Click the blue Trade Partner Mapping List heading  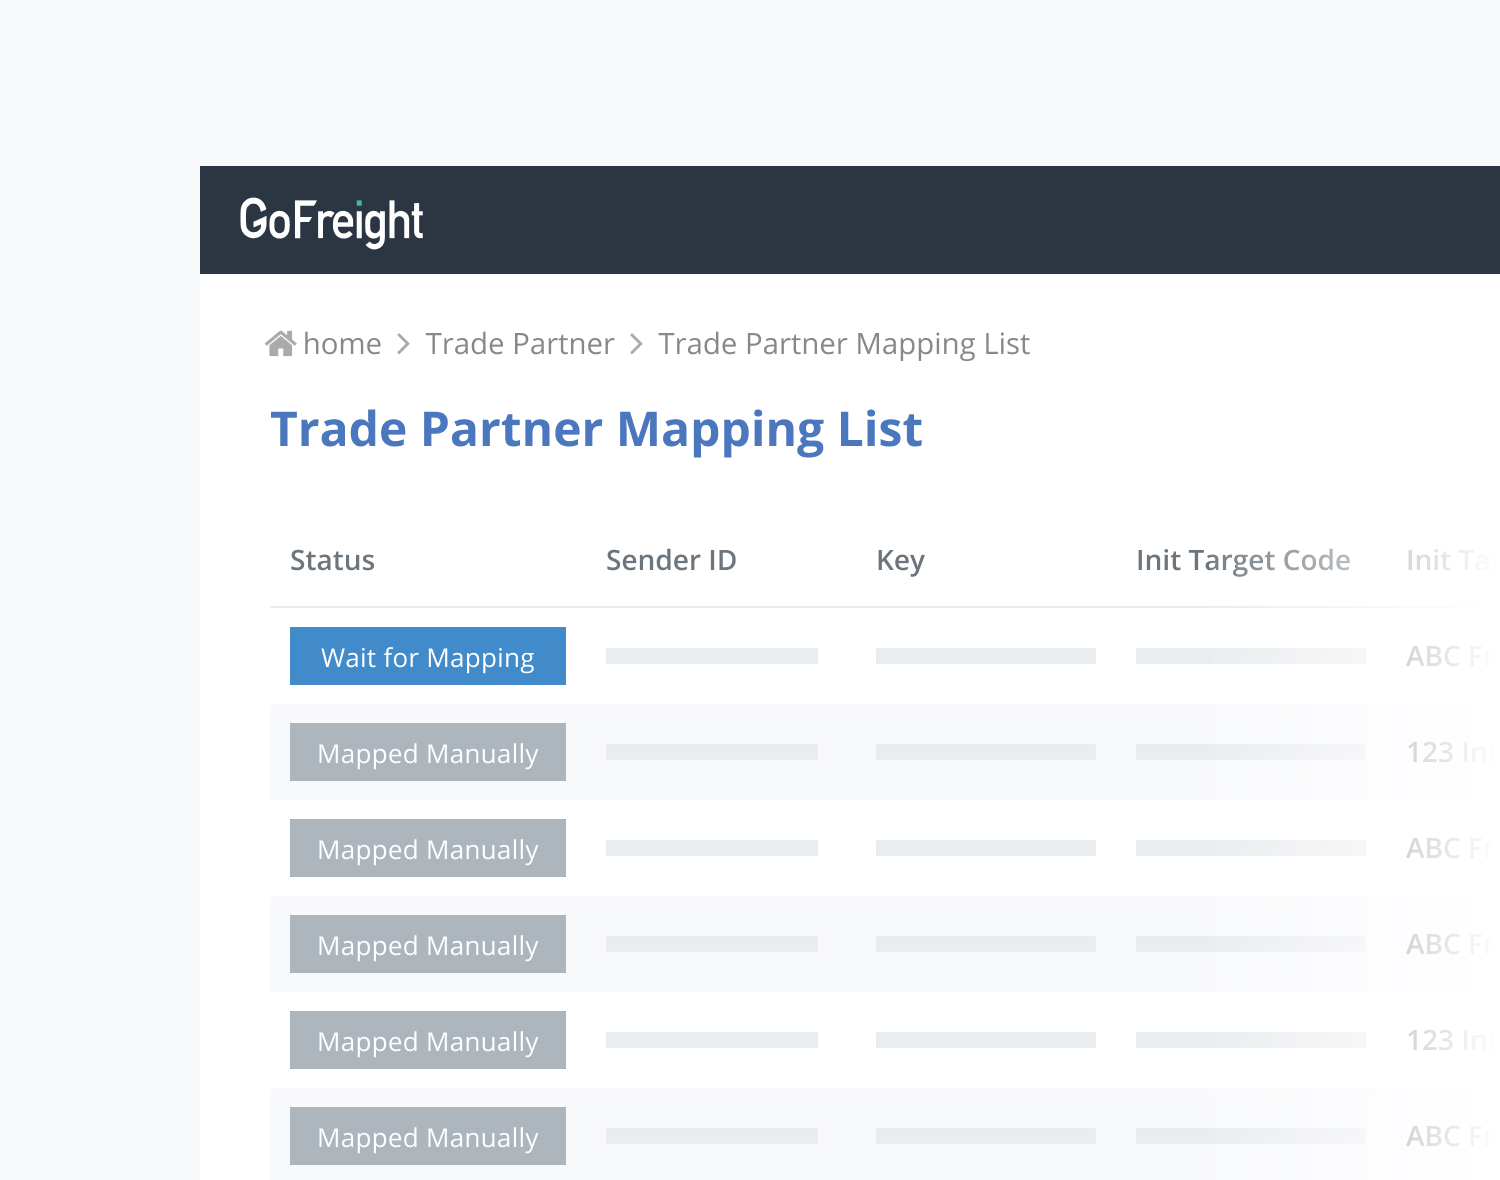(x=596, y=430)
